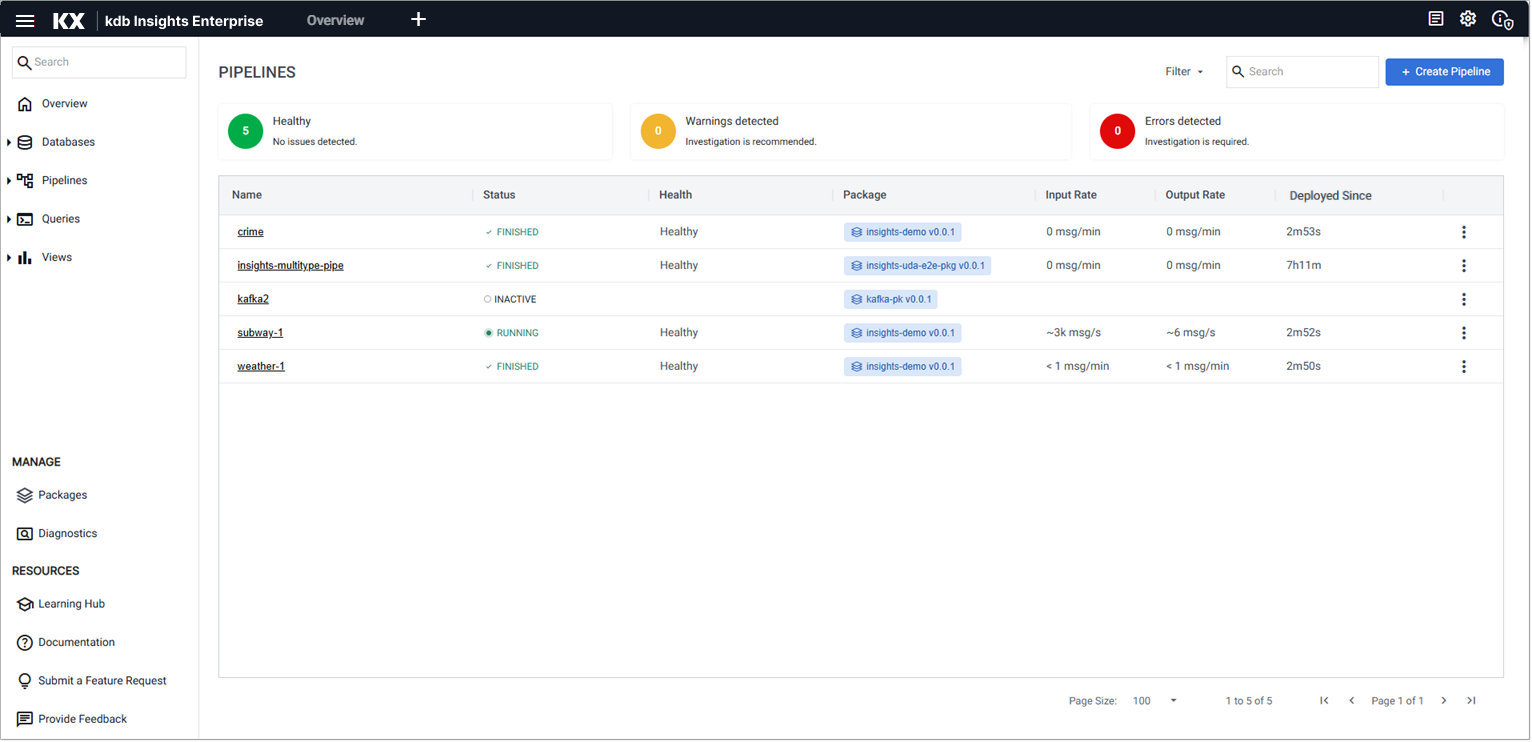Expand the Databases tree node
This screenshot has width=1532, height=742.
point(9,143)
